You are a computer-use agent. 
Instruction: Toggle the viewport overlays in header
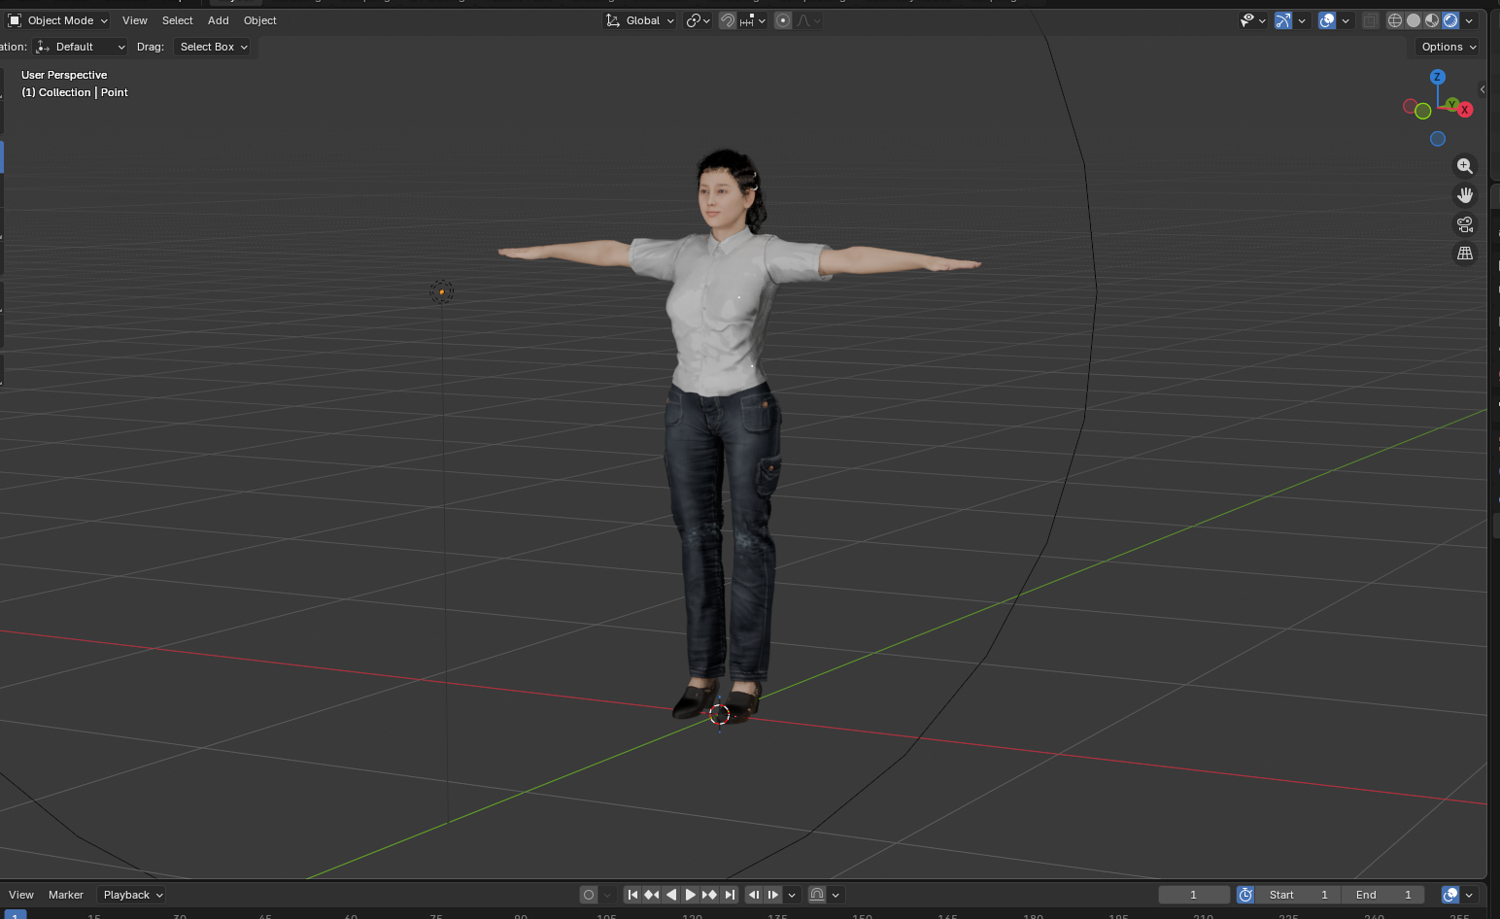pyautogui.click(x=1327, y=20)
